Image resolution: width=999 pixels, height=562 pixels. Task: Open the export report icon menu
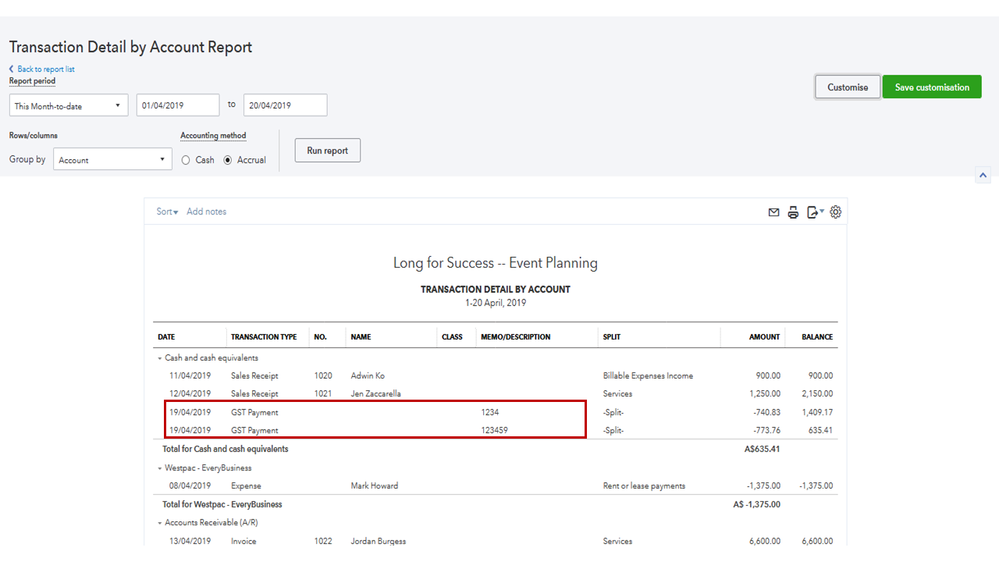pyautogui.click(x=815, y=212)
